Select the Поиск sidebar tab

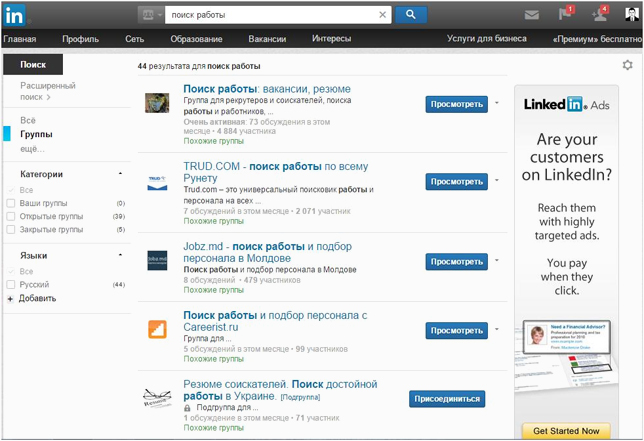tap(33, 64)
